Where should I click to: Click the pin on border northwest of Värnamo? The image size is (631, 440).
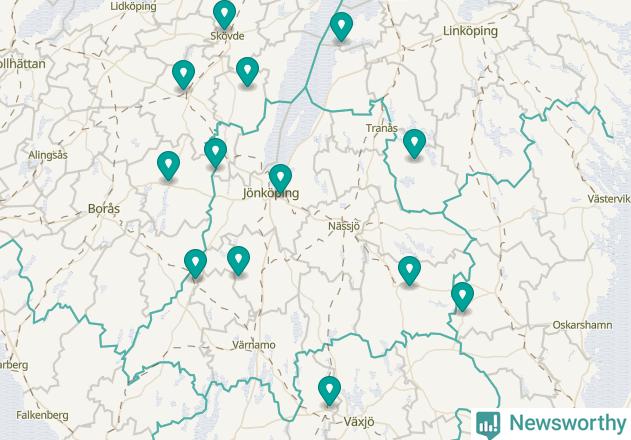(196, 264)
